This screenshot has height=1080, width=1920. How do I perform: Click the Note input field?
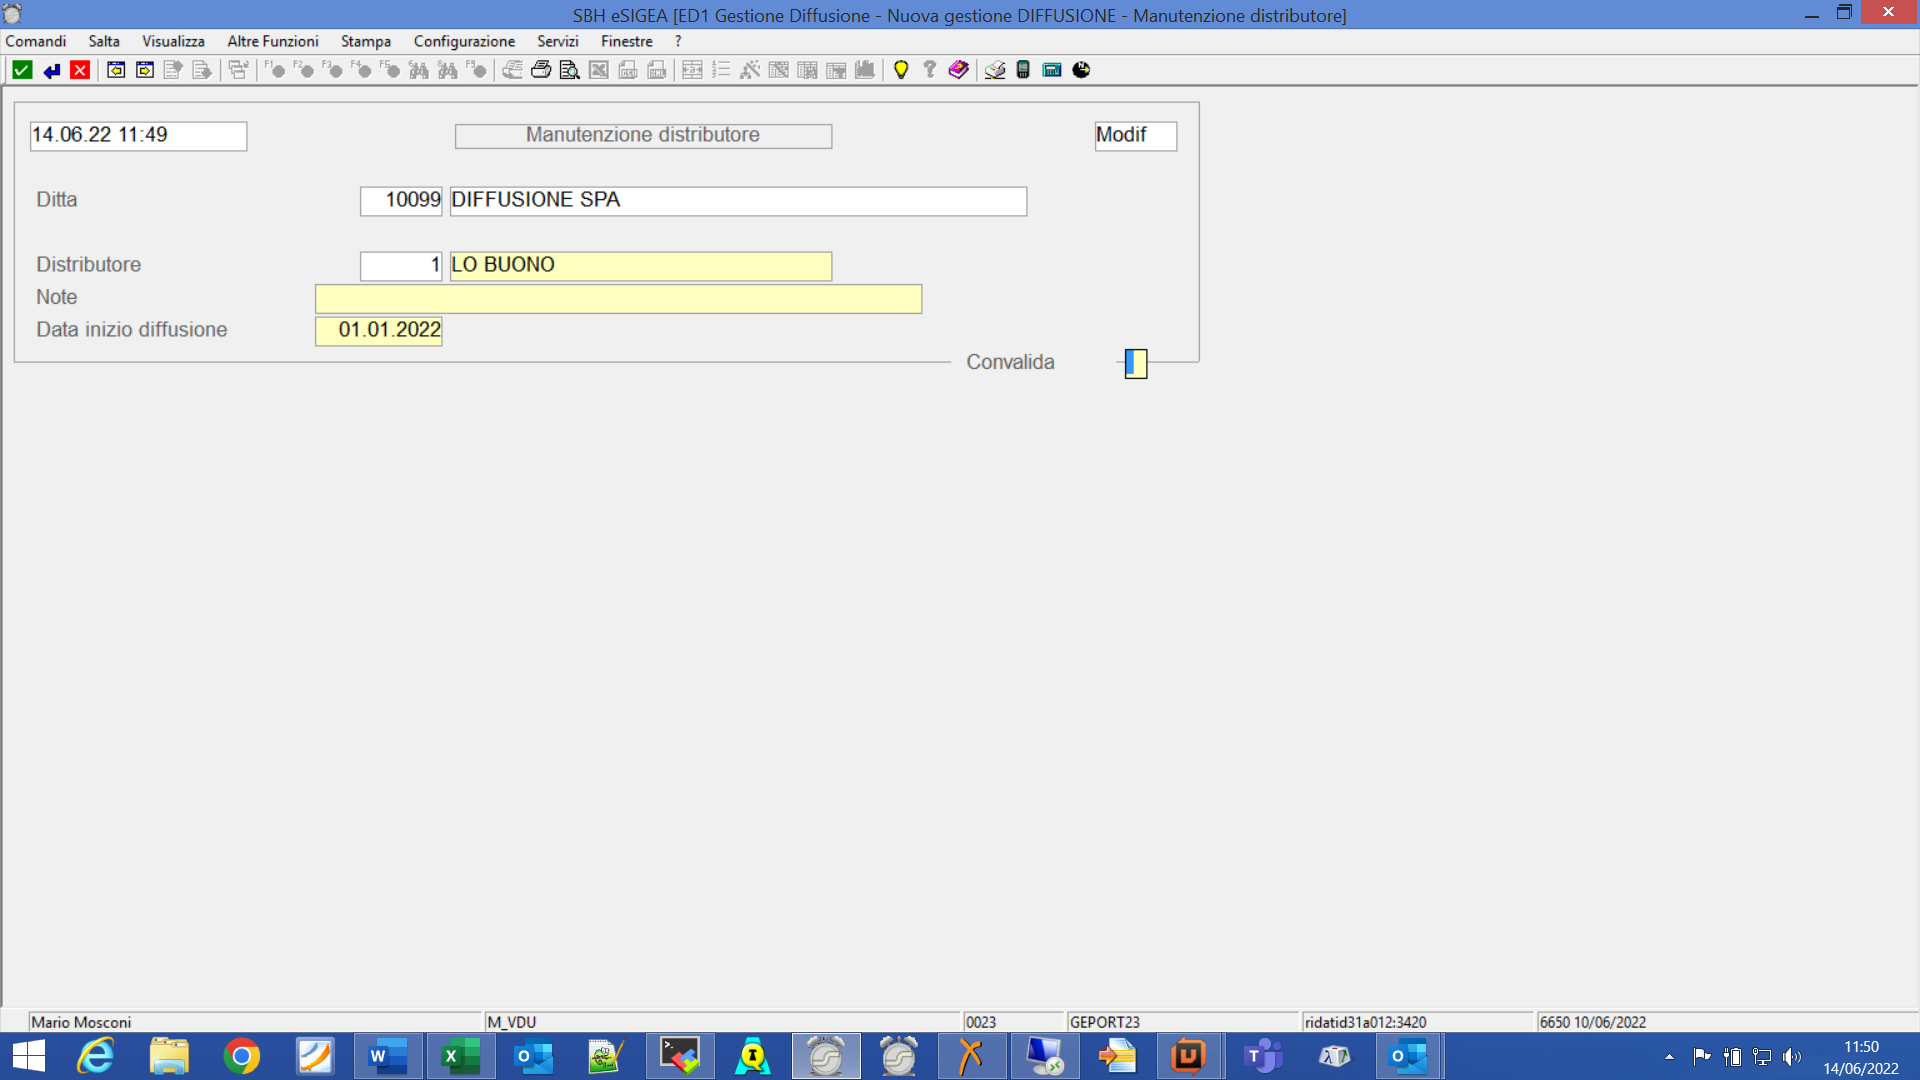tap(618, 298)
